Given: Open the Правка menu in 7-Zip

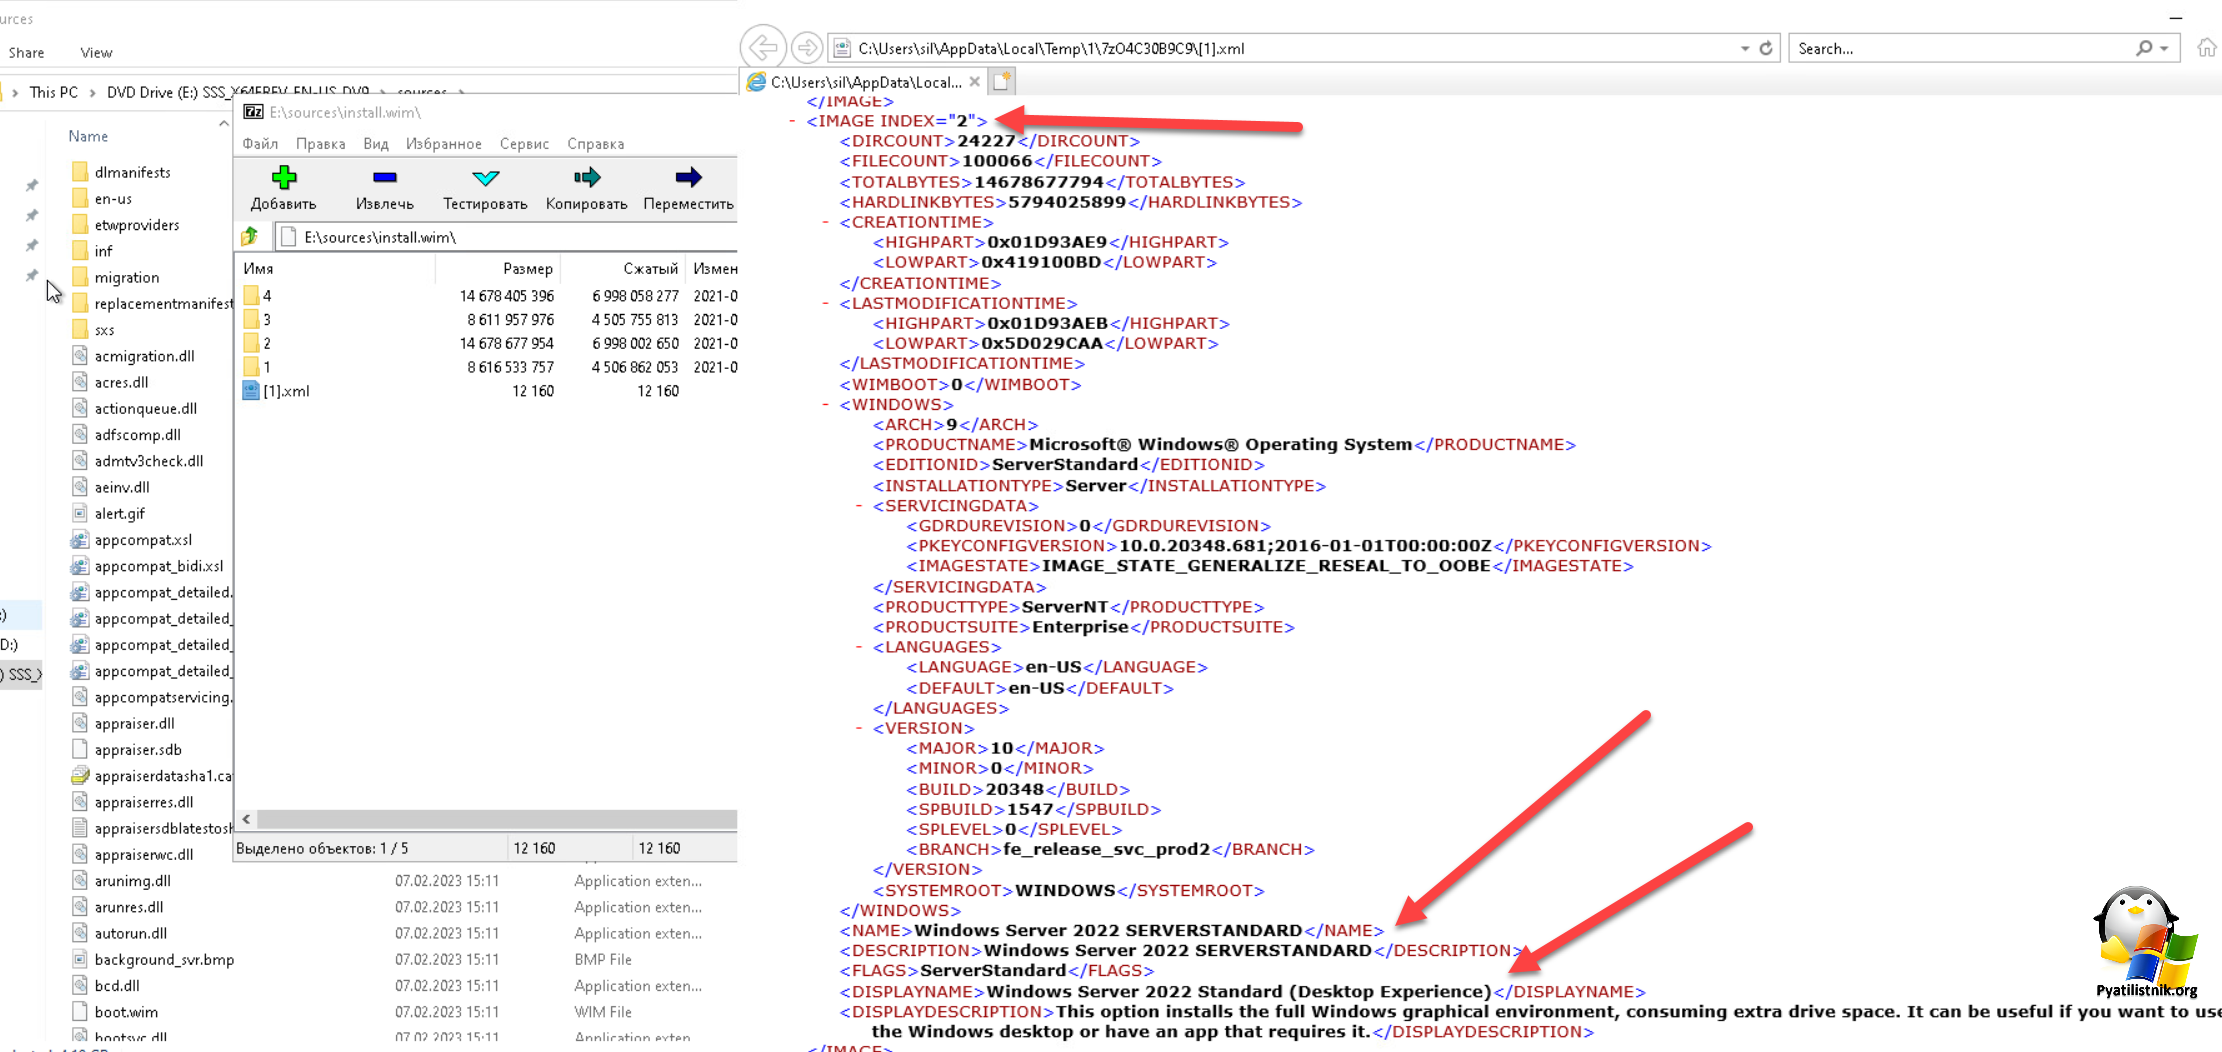Looking at the screenshot, I should pos(321,143).
